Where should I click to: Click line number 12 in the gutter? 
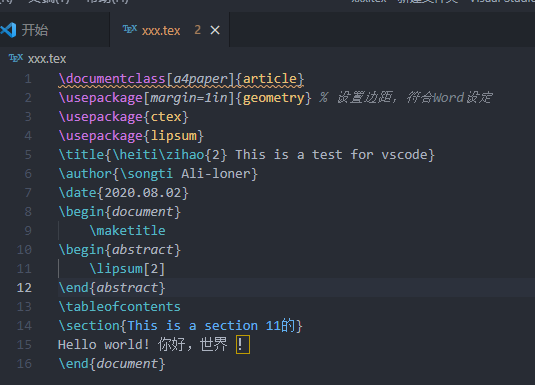pyautogui.click(x=24, y=288)
